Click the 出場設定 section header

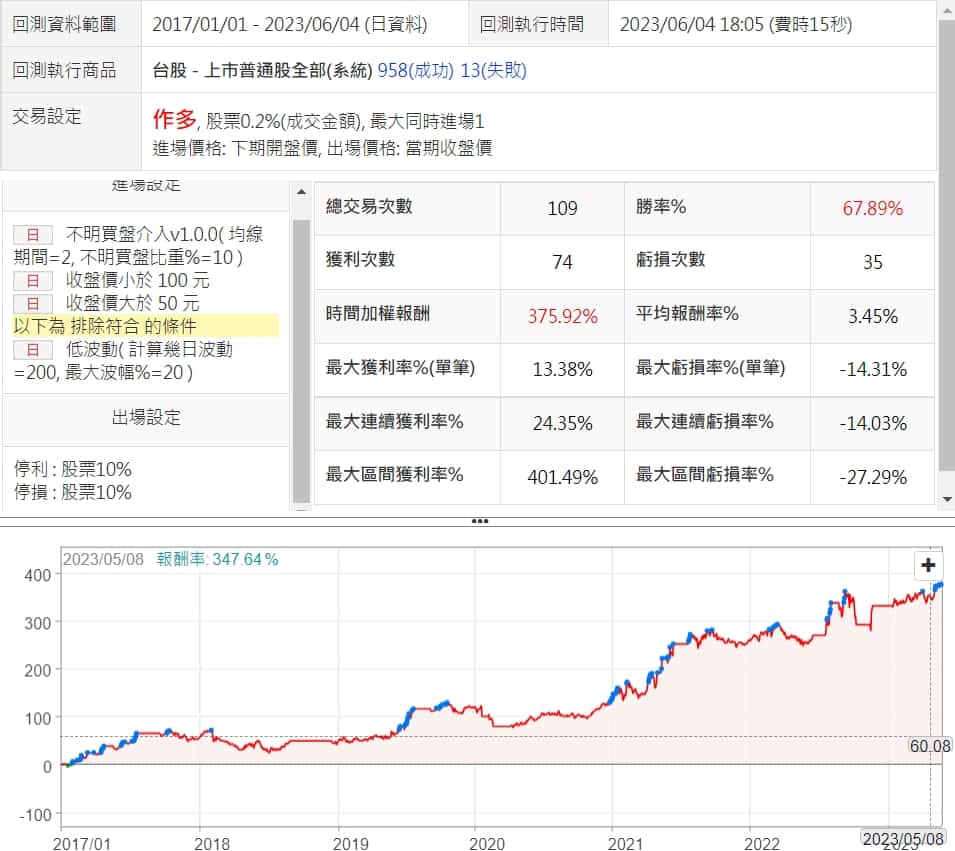coord(146,418)
